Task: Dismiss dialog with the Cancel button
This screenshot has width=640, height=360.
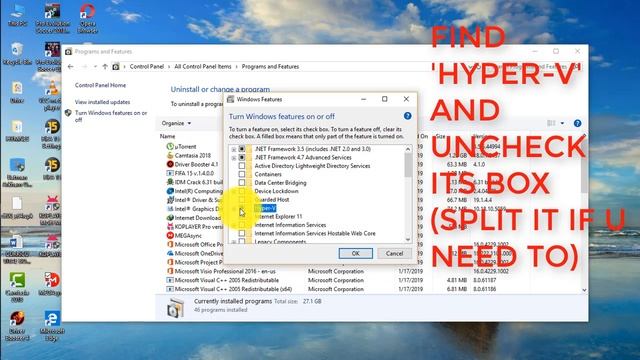Action: [x=394, y=253]
